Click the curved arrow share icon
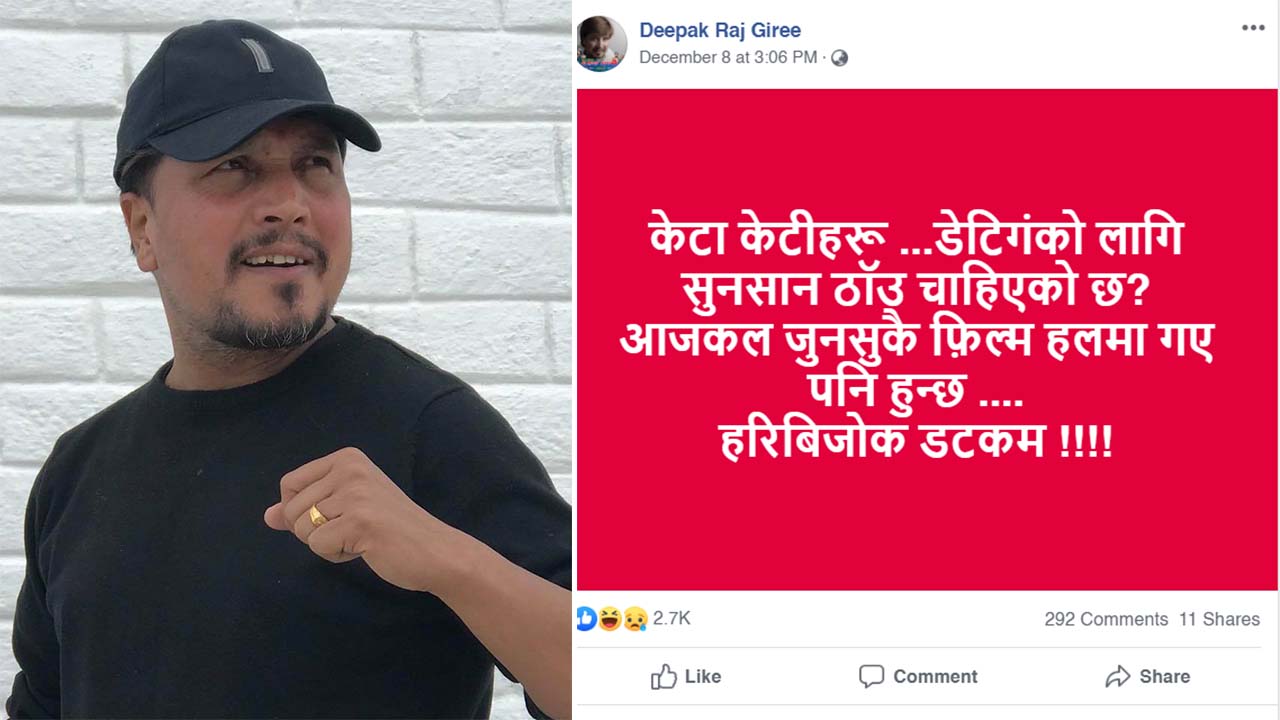Screen dimensions: 1280x720 1117,677
